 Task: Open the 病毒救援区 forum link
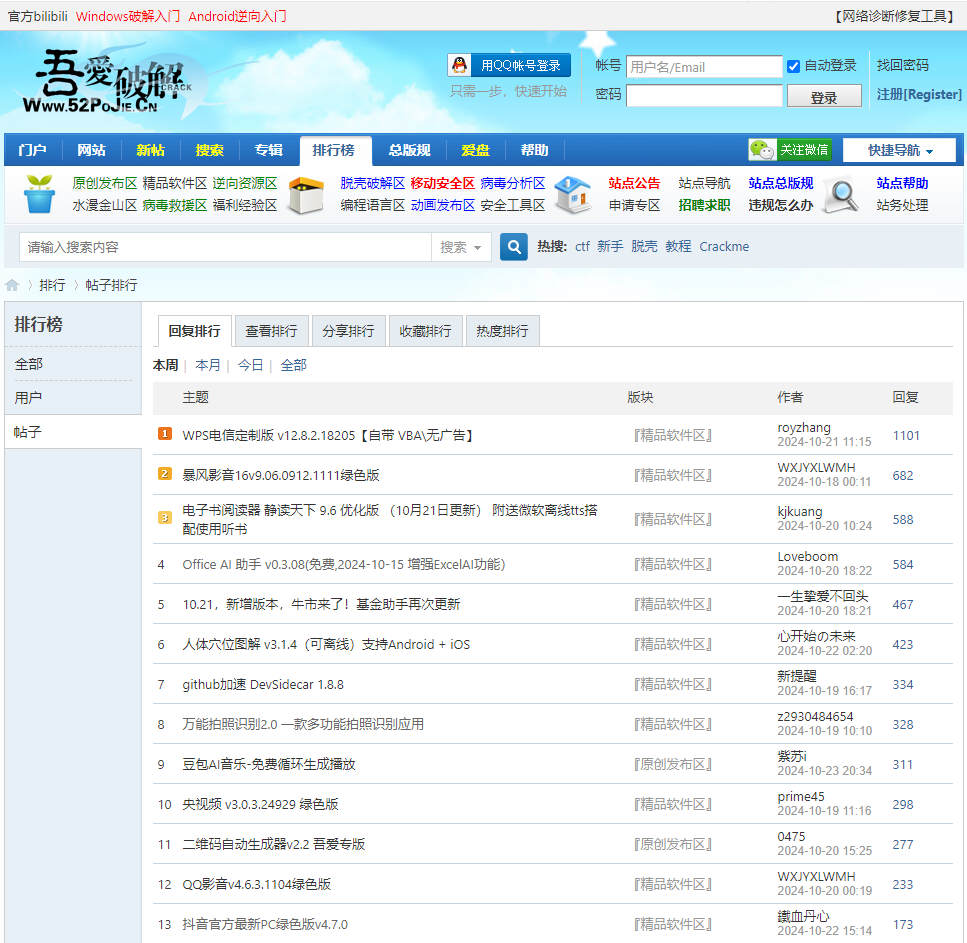[175, 205]
